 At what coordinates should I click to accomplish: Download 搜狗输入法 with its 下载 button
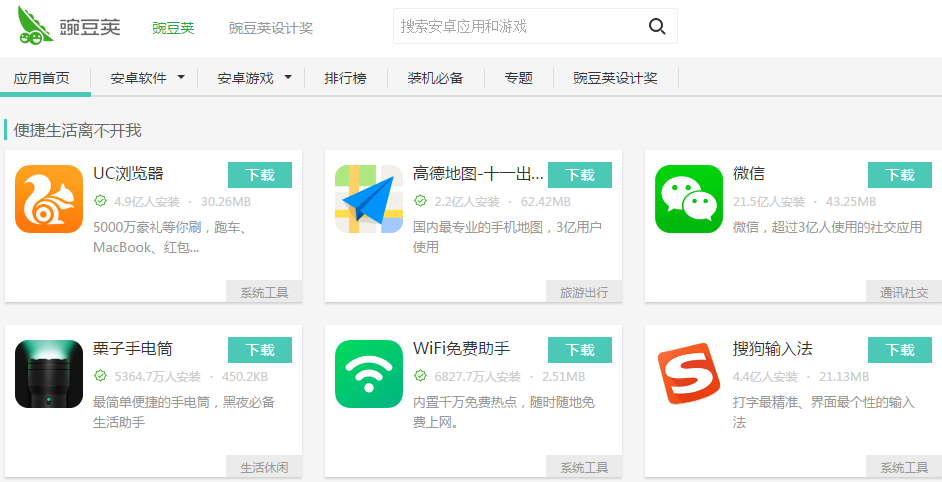point(900,350)
